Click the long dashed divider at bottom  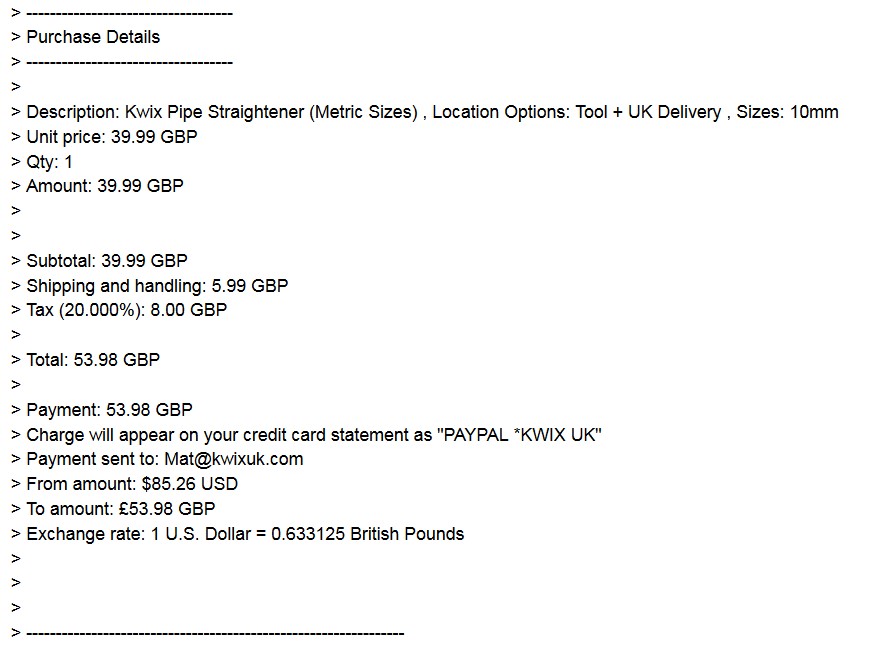pyautogui.click(x=215, y=634)
